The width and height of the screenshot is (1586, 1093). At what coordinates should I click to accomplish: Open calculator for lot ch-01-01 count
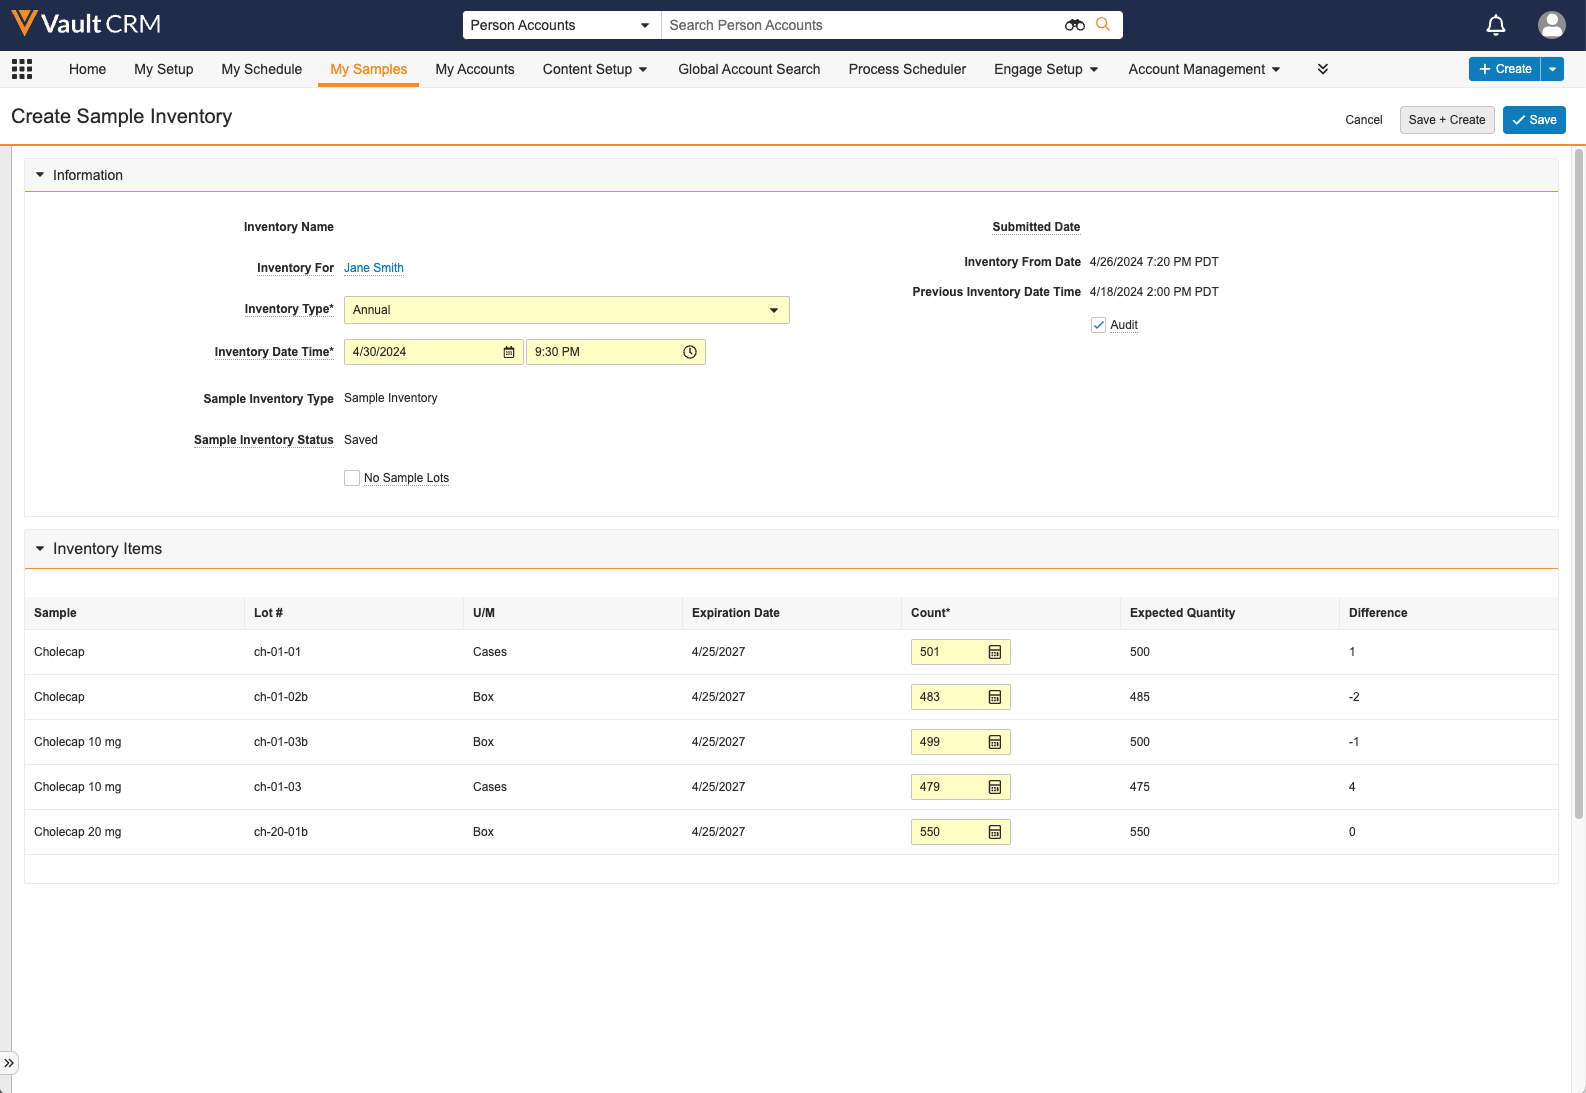(x=995, y=652)
